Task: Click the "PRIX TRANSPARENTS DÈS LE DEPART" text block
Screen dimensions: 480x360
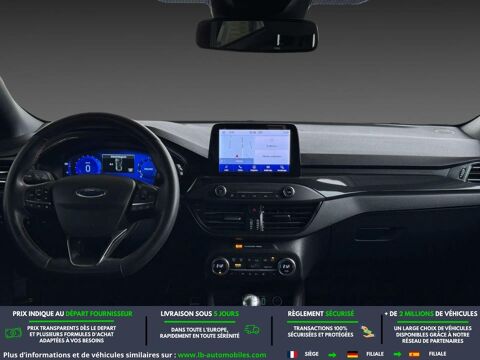Action: [71, 334]
